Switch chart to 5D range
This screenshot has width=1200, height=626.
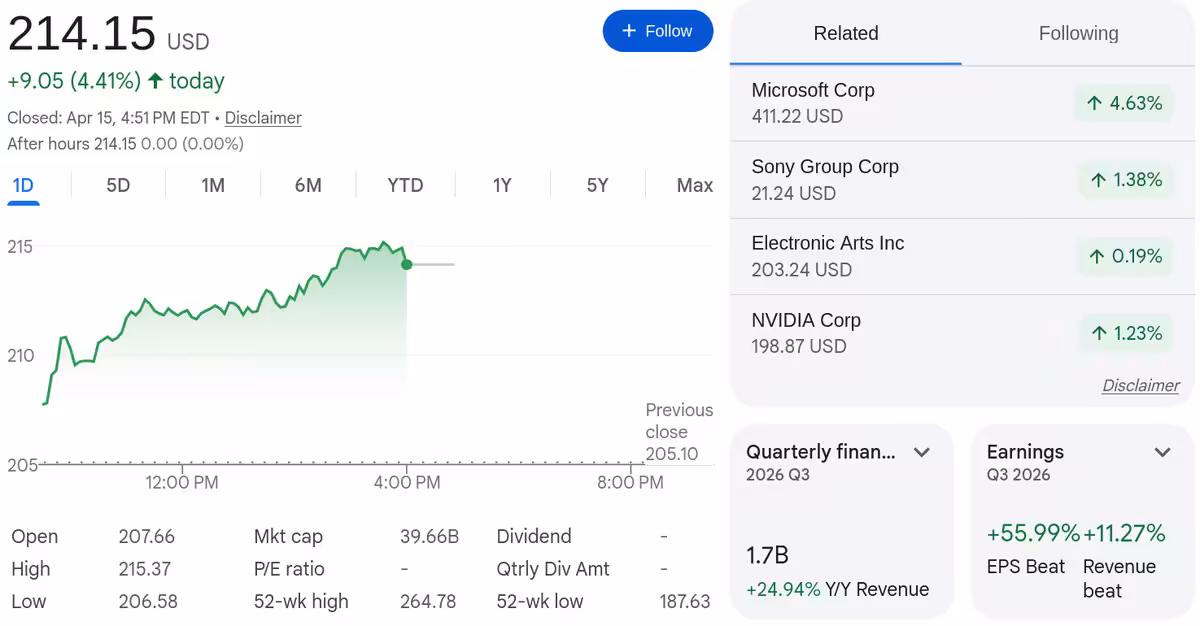[118, 185]
